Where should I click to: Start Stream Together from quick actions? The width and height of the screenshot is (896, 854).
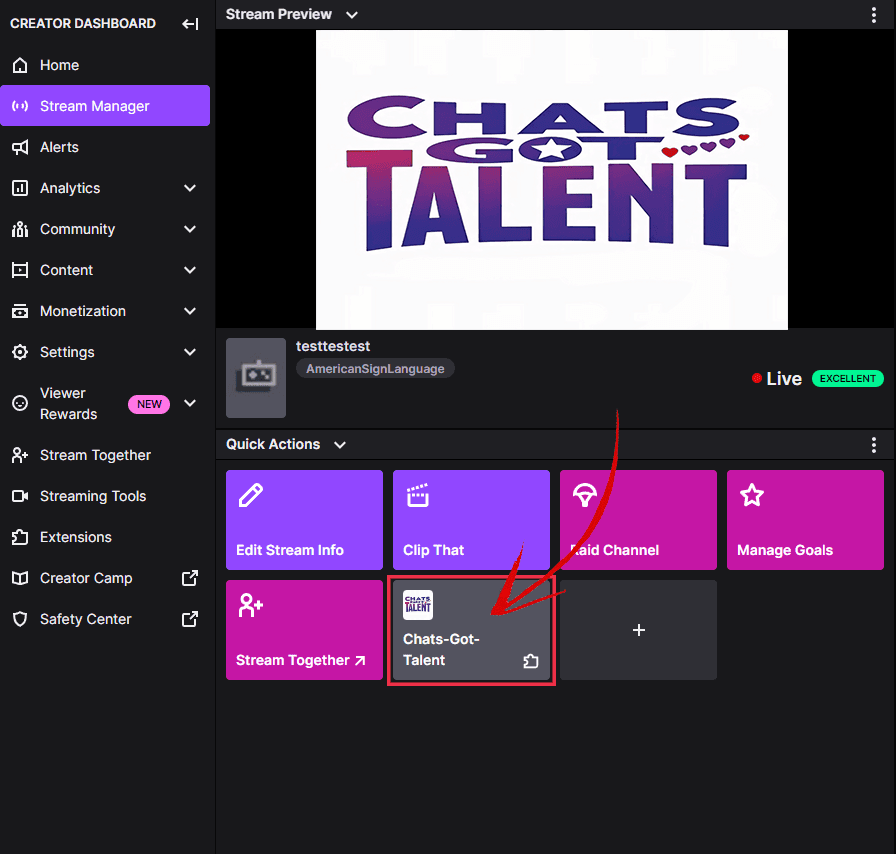click(x=304, y=630)
